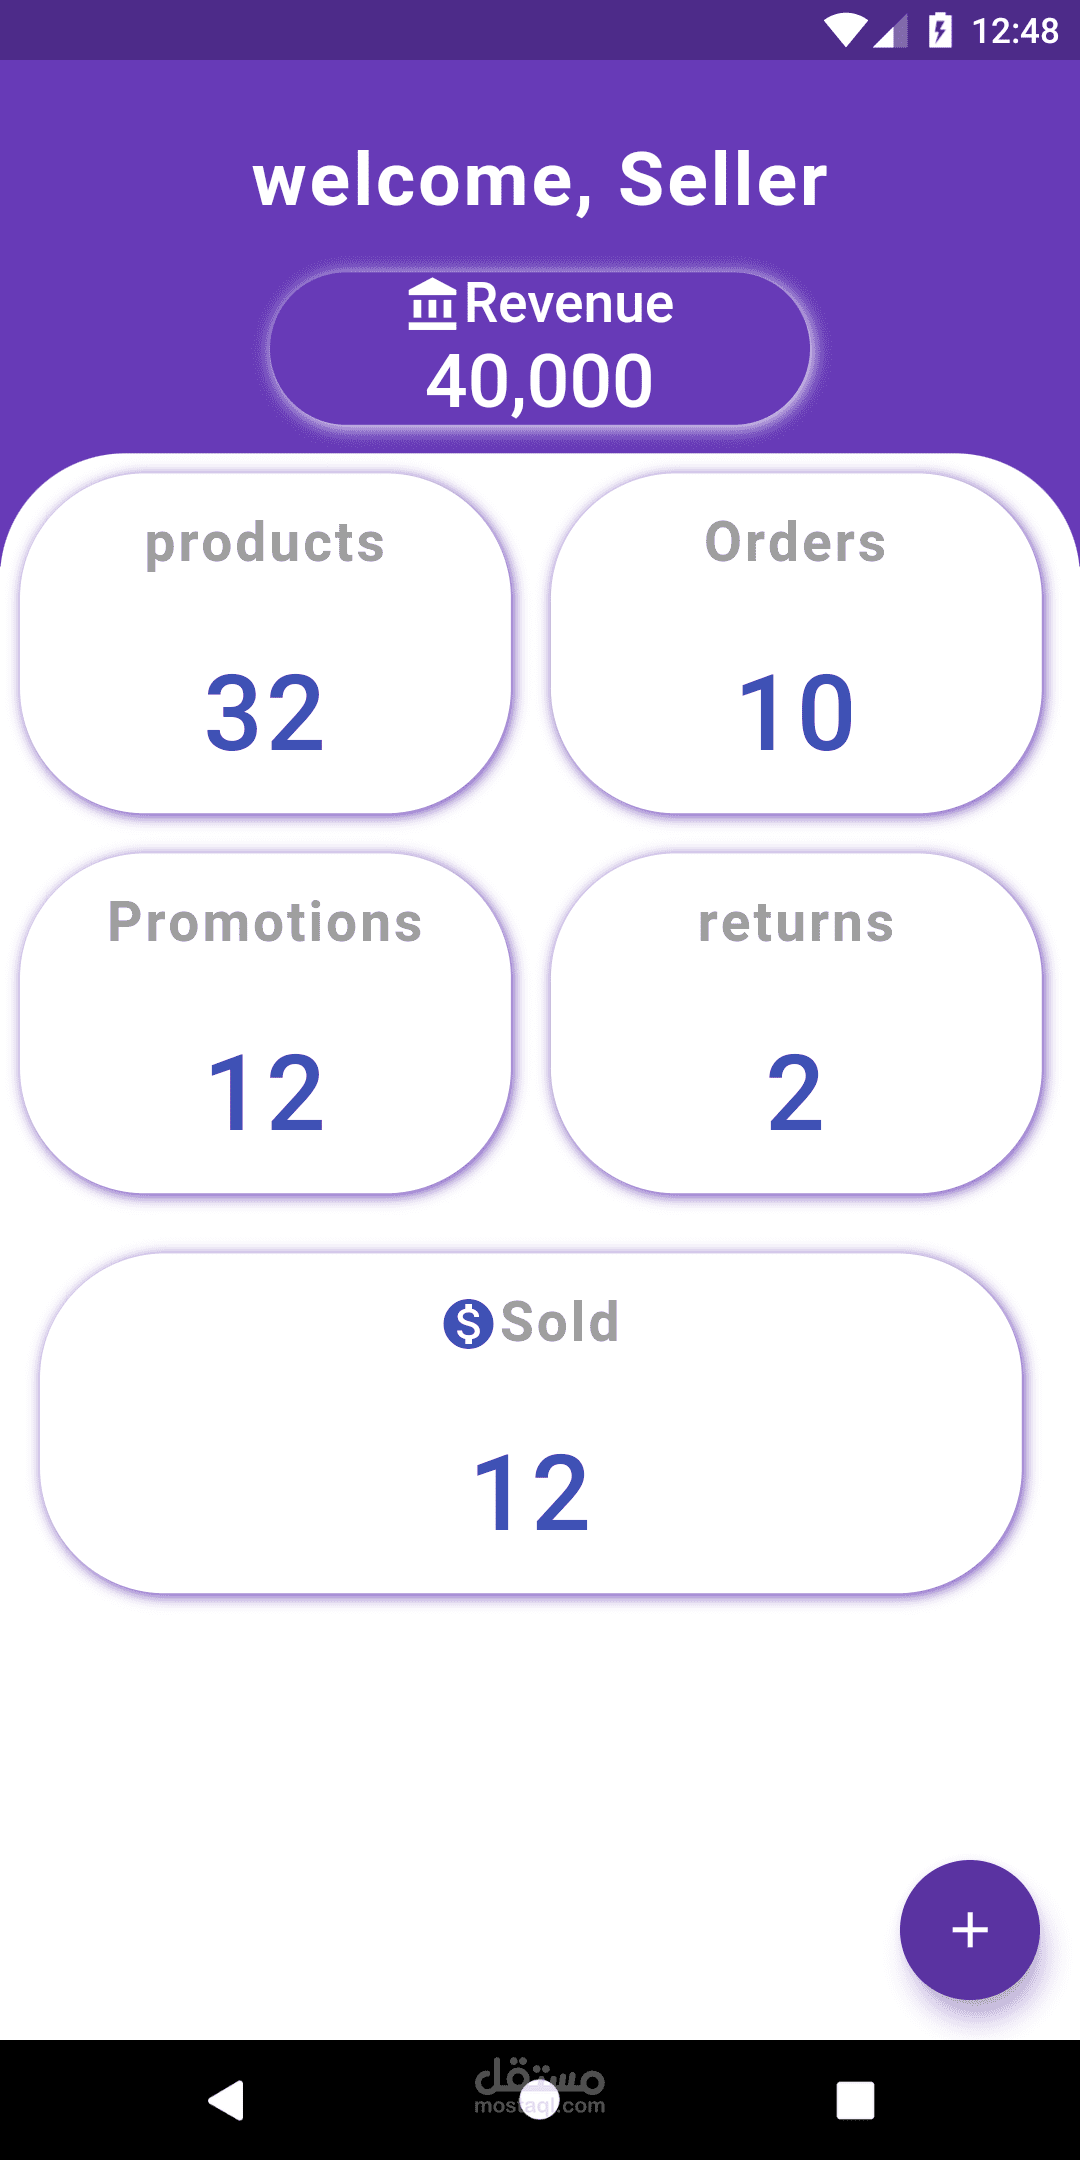The image size is (1080, 2160).
Task: Tap the returns count number 2
Action: [x=796, y=1093]
